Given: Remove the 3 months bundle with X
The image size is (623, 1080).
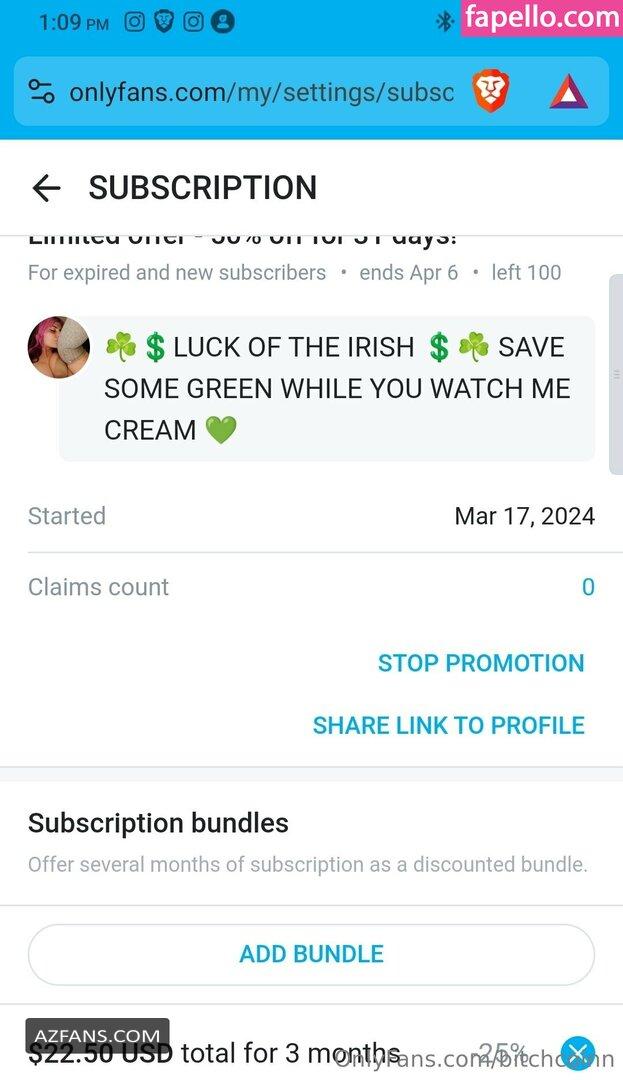Looking at the screenshot, I should point(578,1053).
